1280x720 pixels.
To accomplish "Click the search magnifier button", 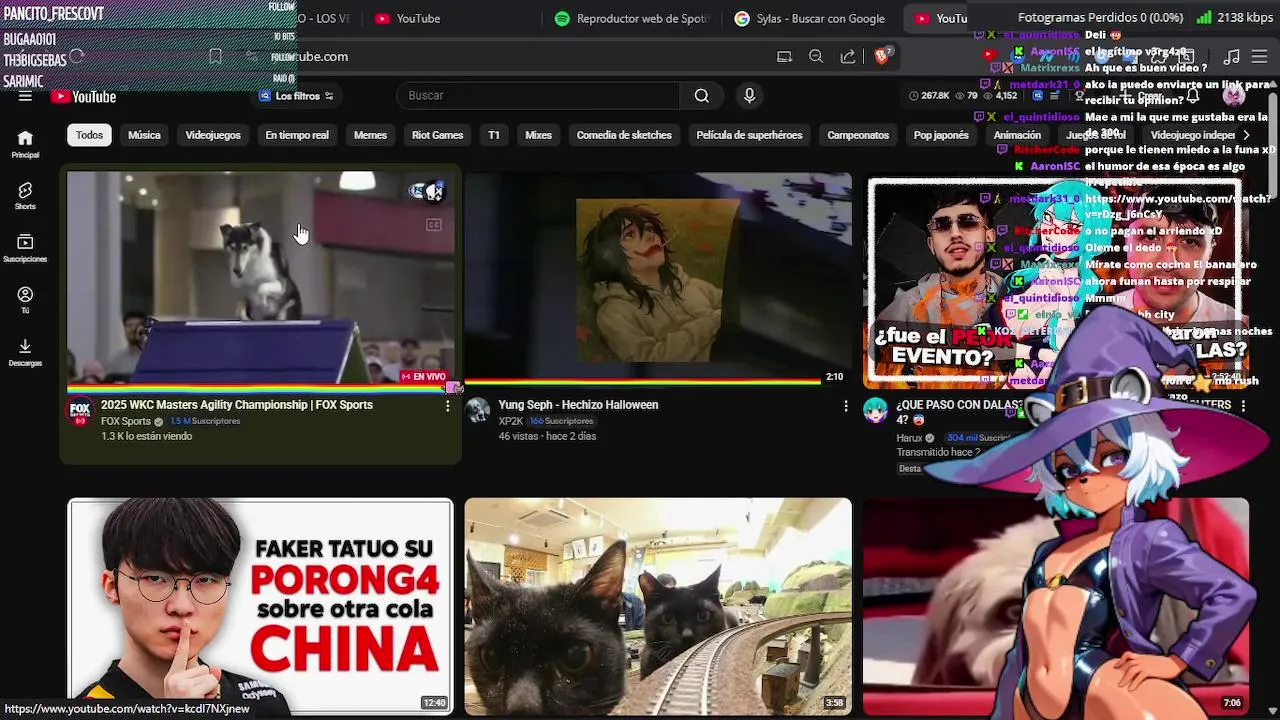I will pos(702,96).
